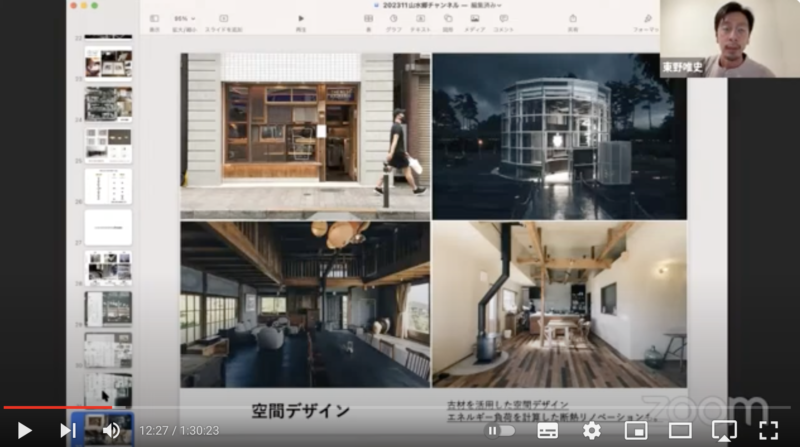This screenshot has width=800, height=447.
Task: Open the Keynote media insert dropdown
Action: pyautogui.click(x=476, y=19)
